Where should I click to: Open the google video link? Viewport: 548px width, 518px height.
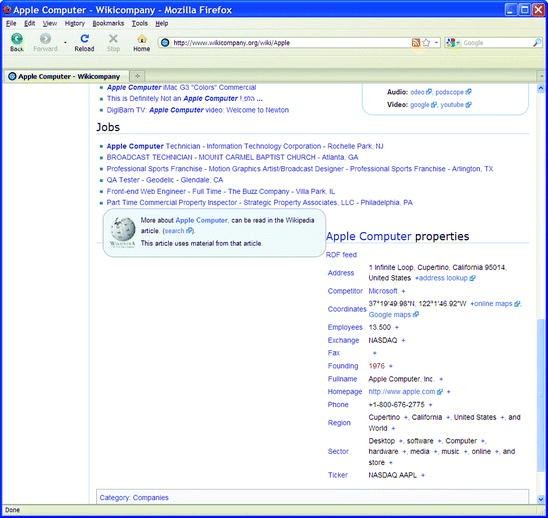(x=423, y=105)
